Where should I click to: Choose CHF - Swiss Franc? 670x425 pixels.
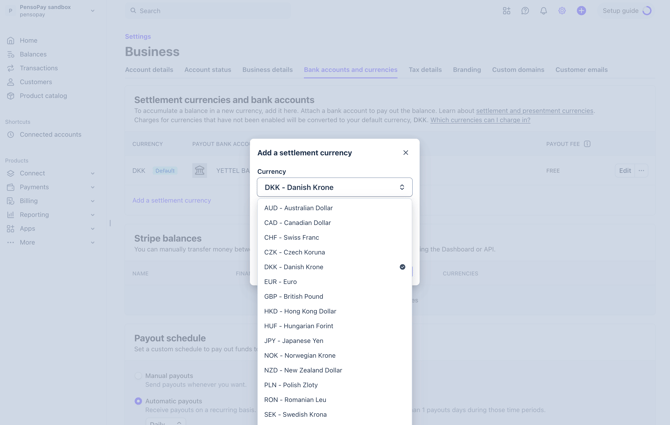335,237
